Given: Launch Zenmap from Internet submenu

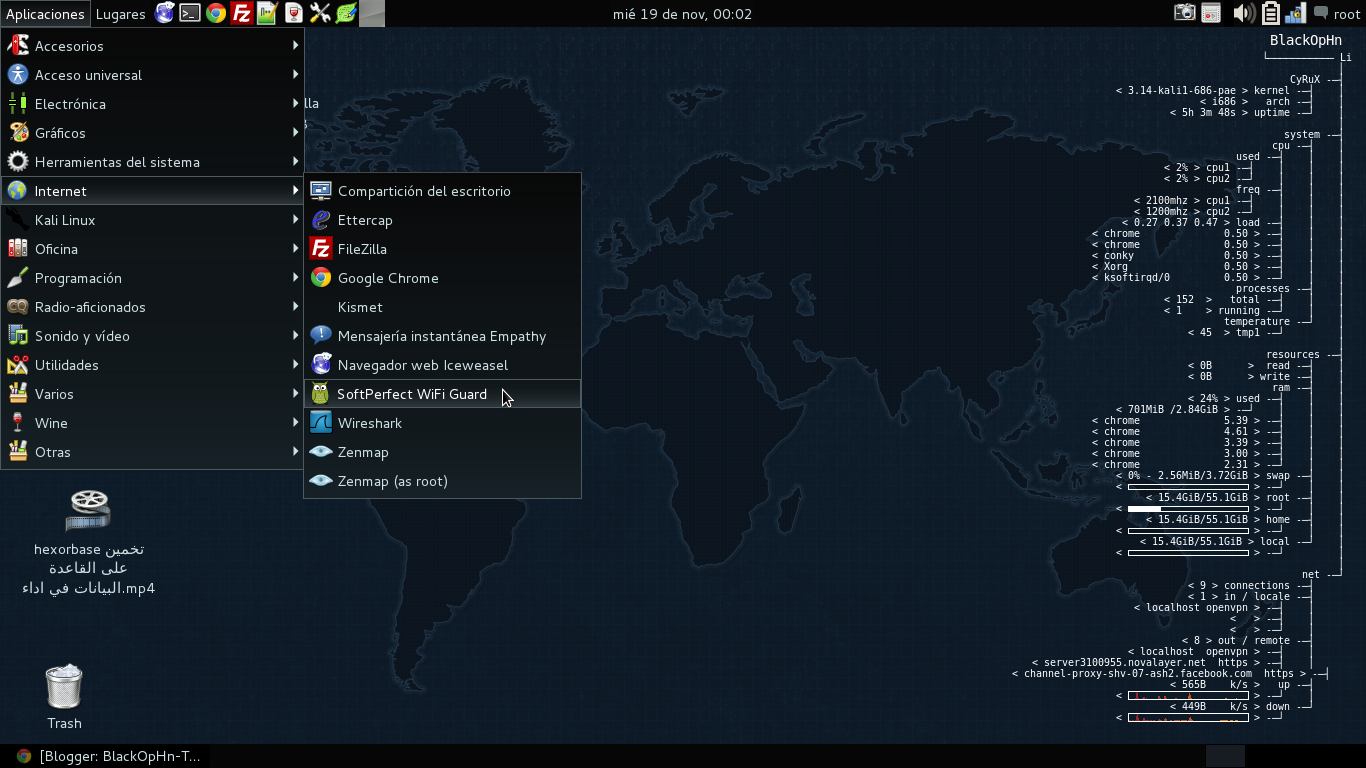Looking at the screenshot, I should coord(442,452).
